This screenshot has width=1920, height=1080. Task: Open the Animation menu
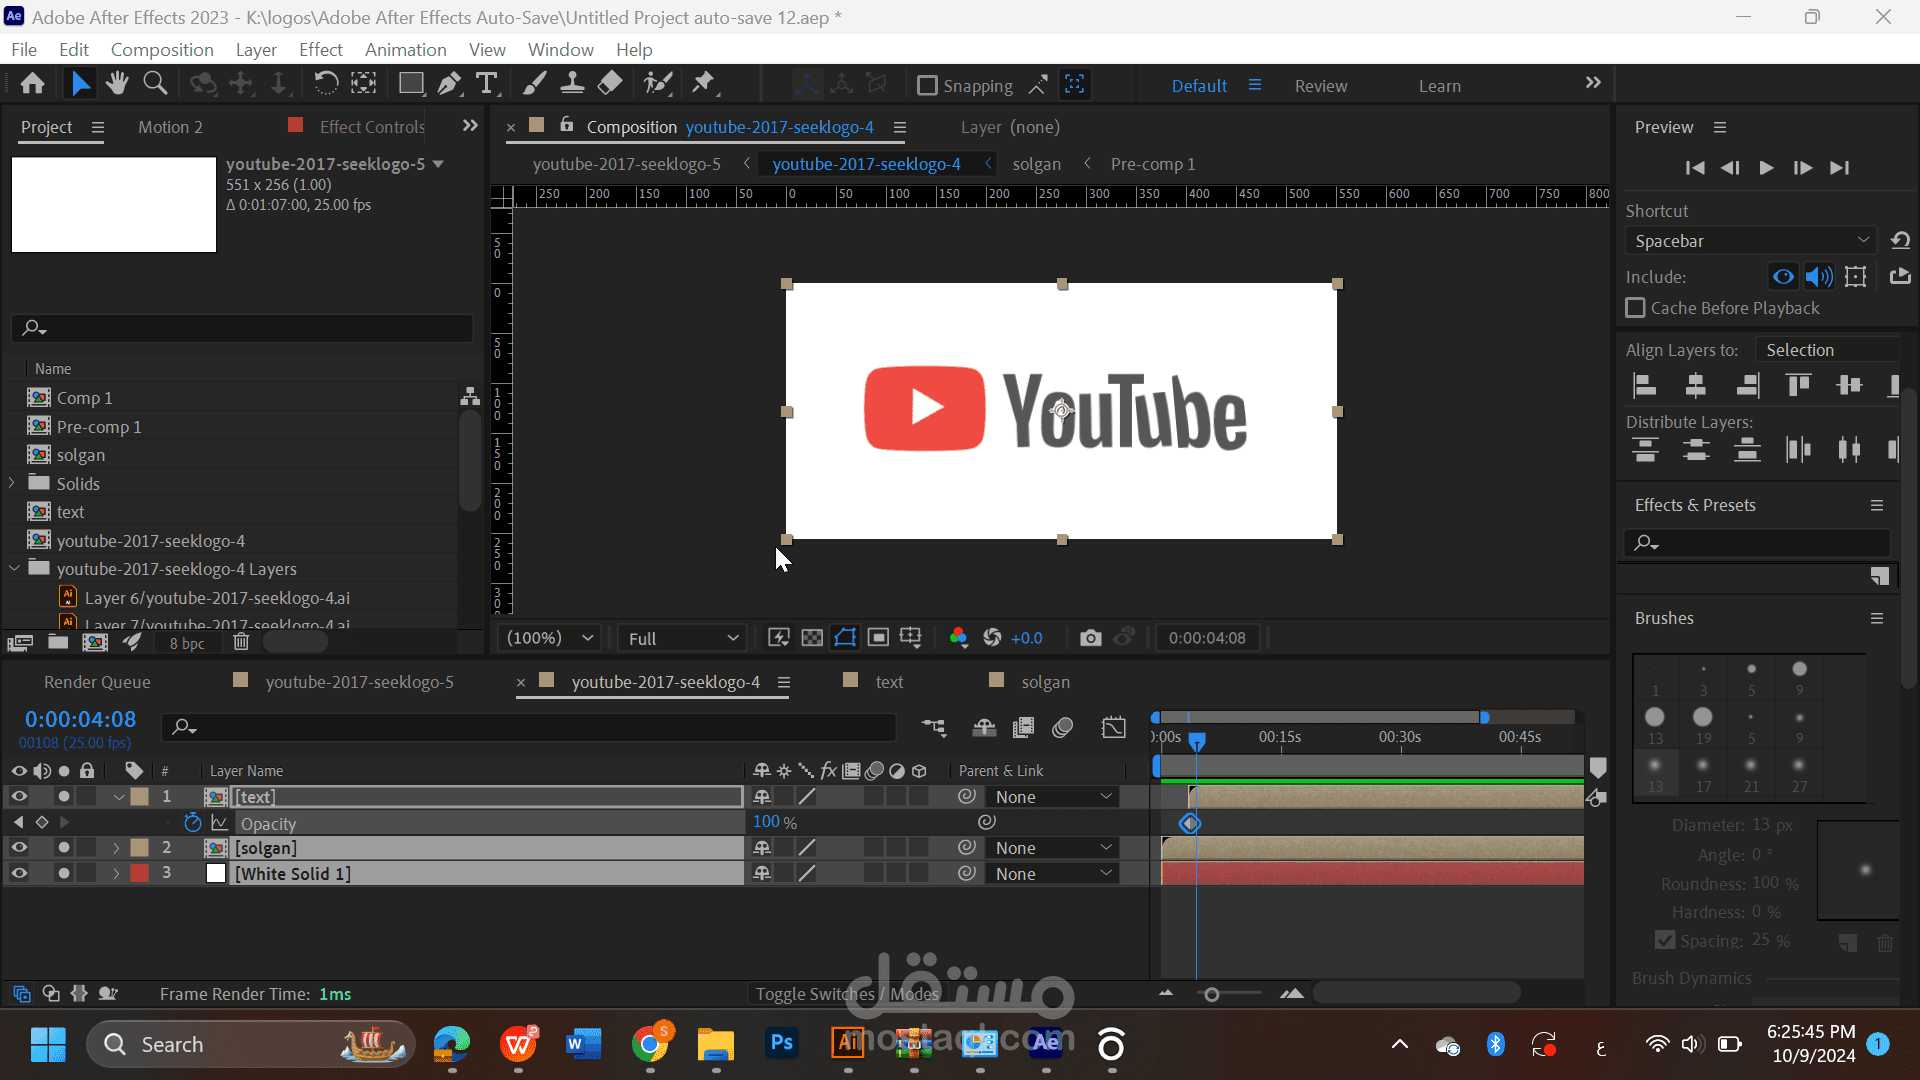pyautogui.click(x=405, y=49)
